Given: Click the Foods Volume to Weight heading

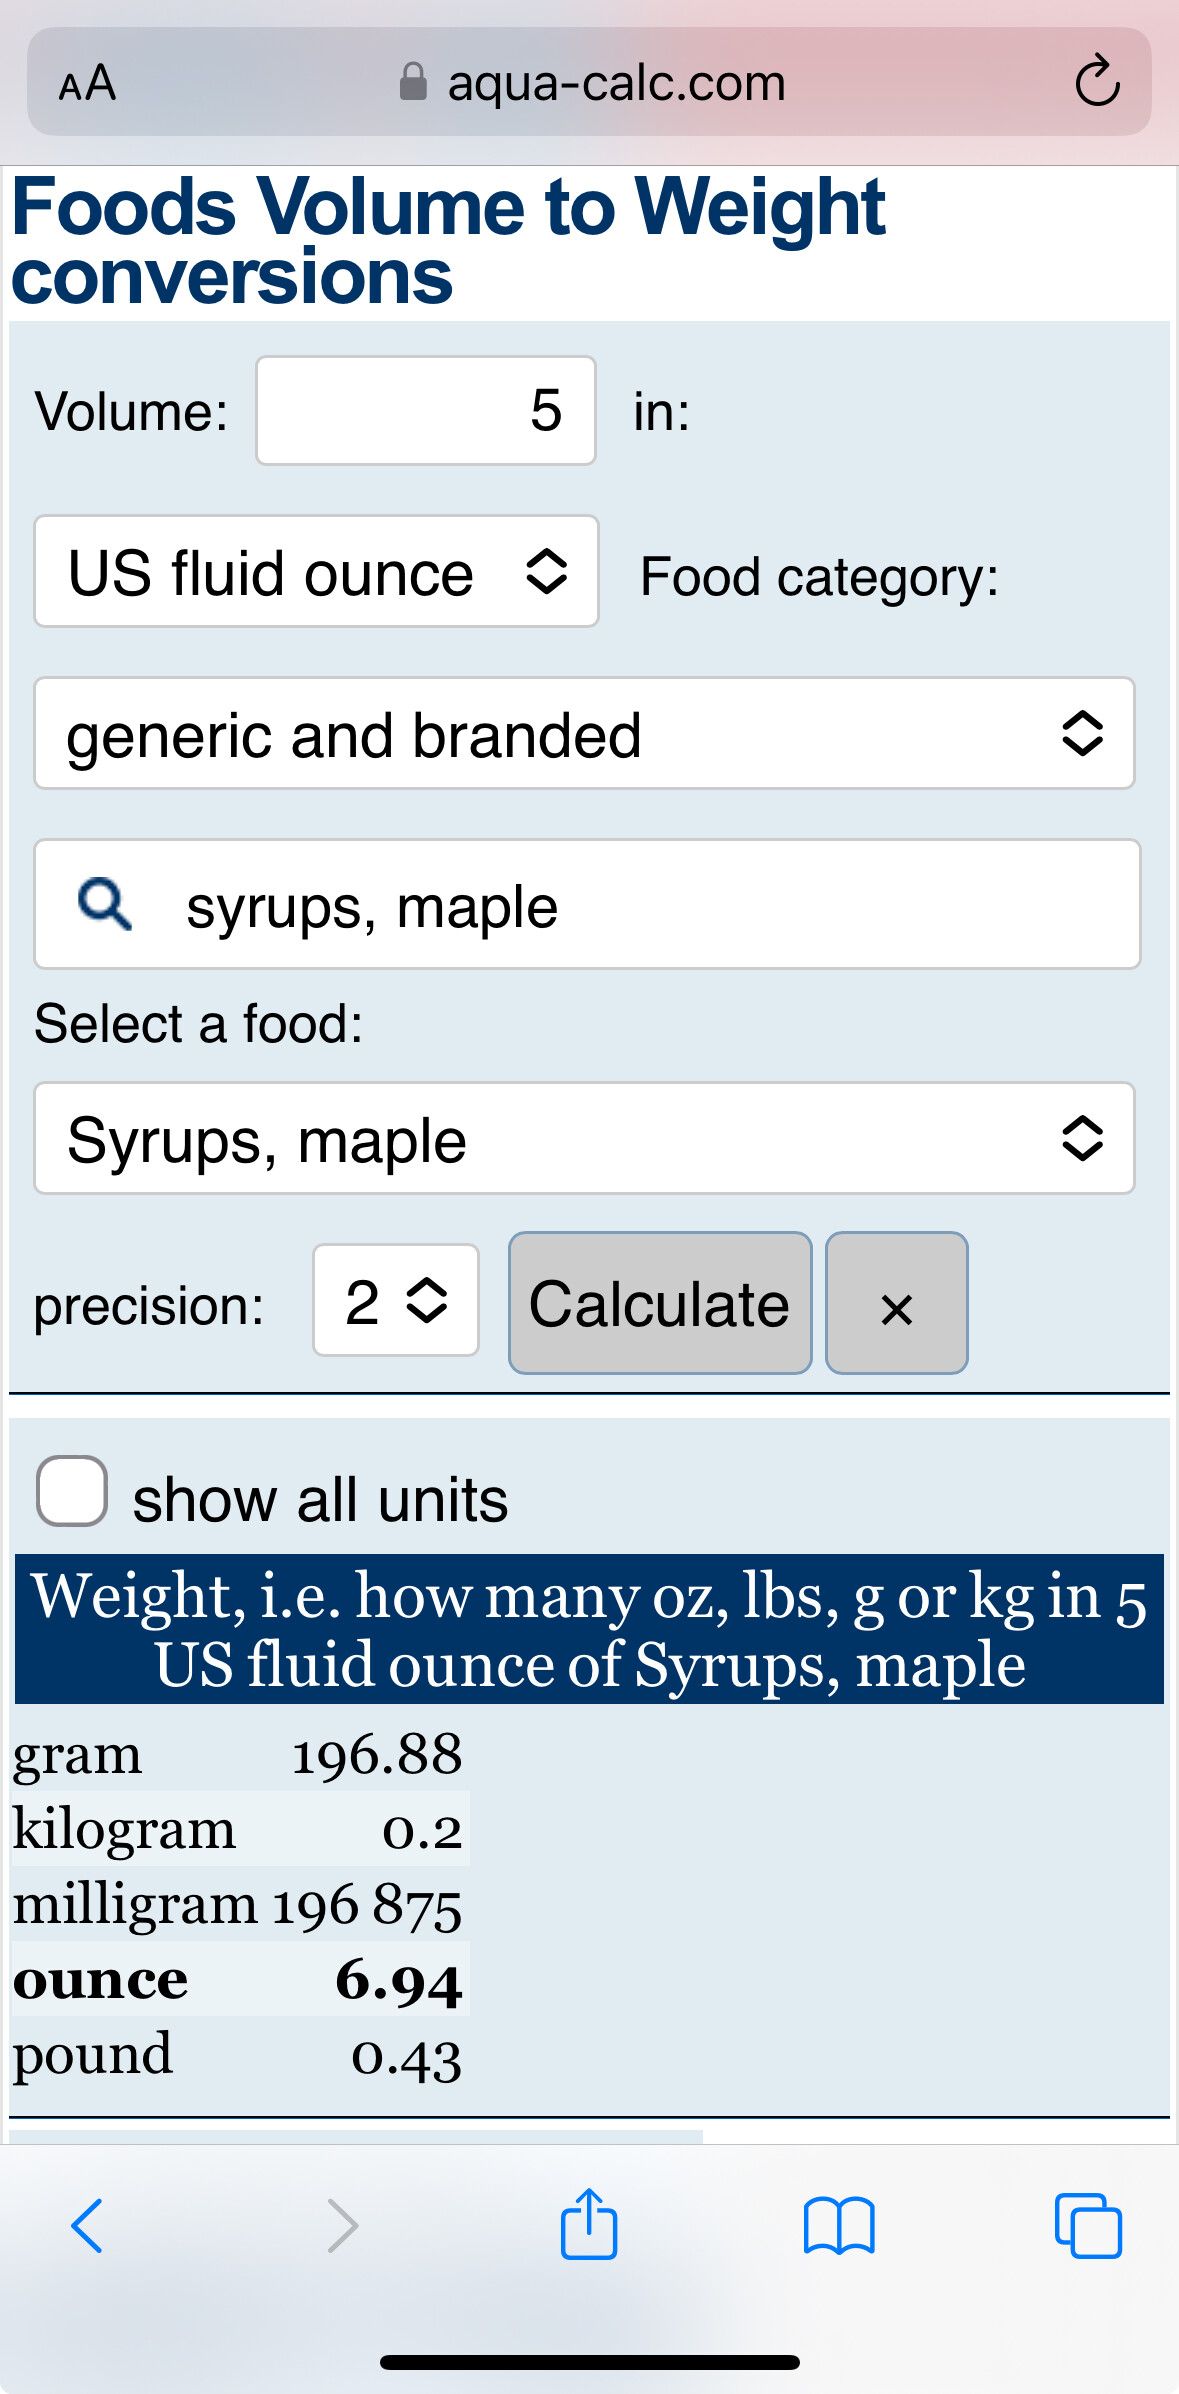Looking at the screenshot, I should pos(448,241).
